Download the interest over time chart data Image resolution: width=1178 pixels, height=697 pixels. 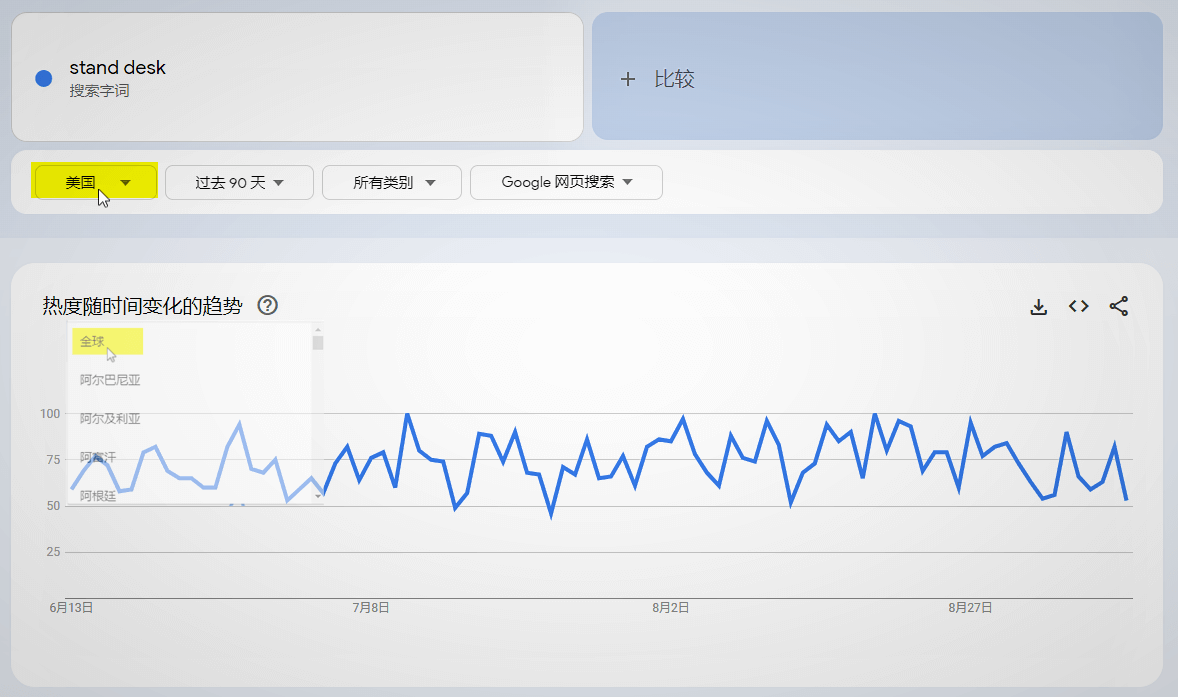pyautogui.click(x=1038, y=306)
